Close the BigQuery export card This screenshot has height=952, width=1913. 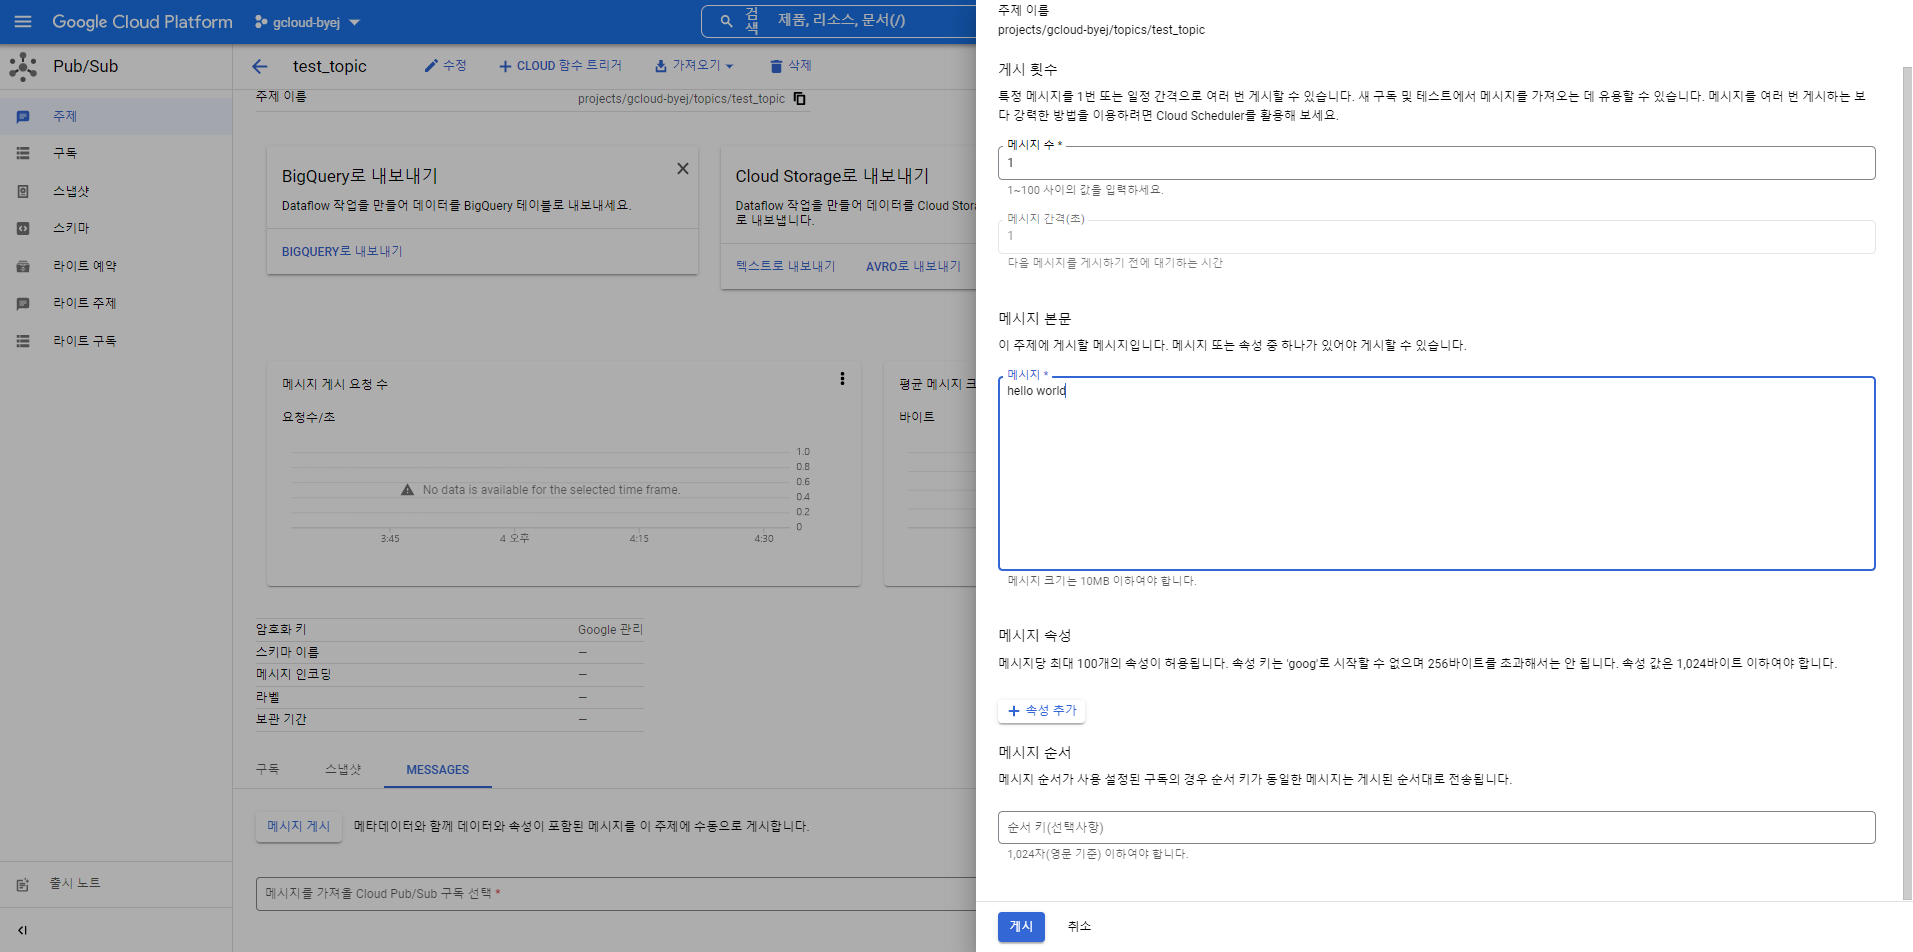[x=683, y=169]
